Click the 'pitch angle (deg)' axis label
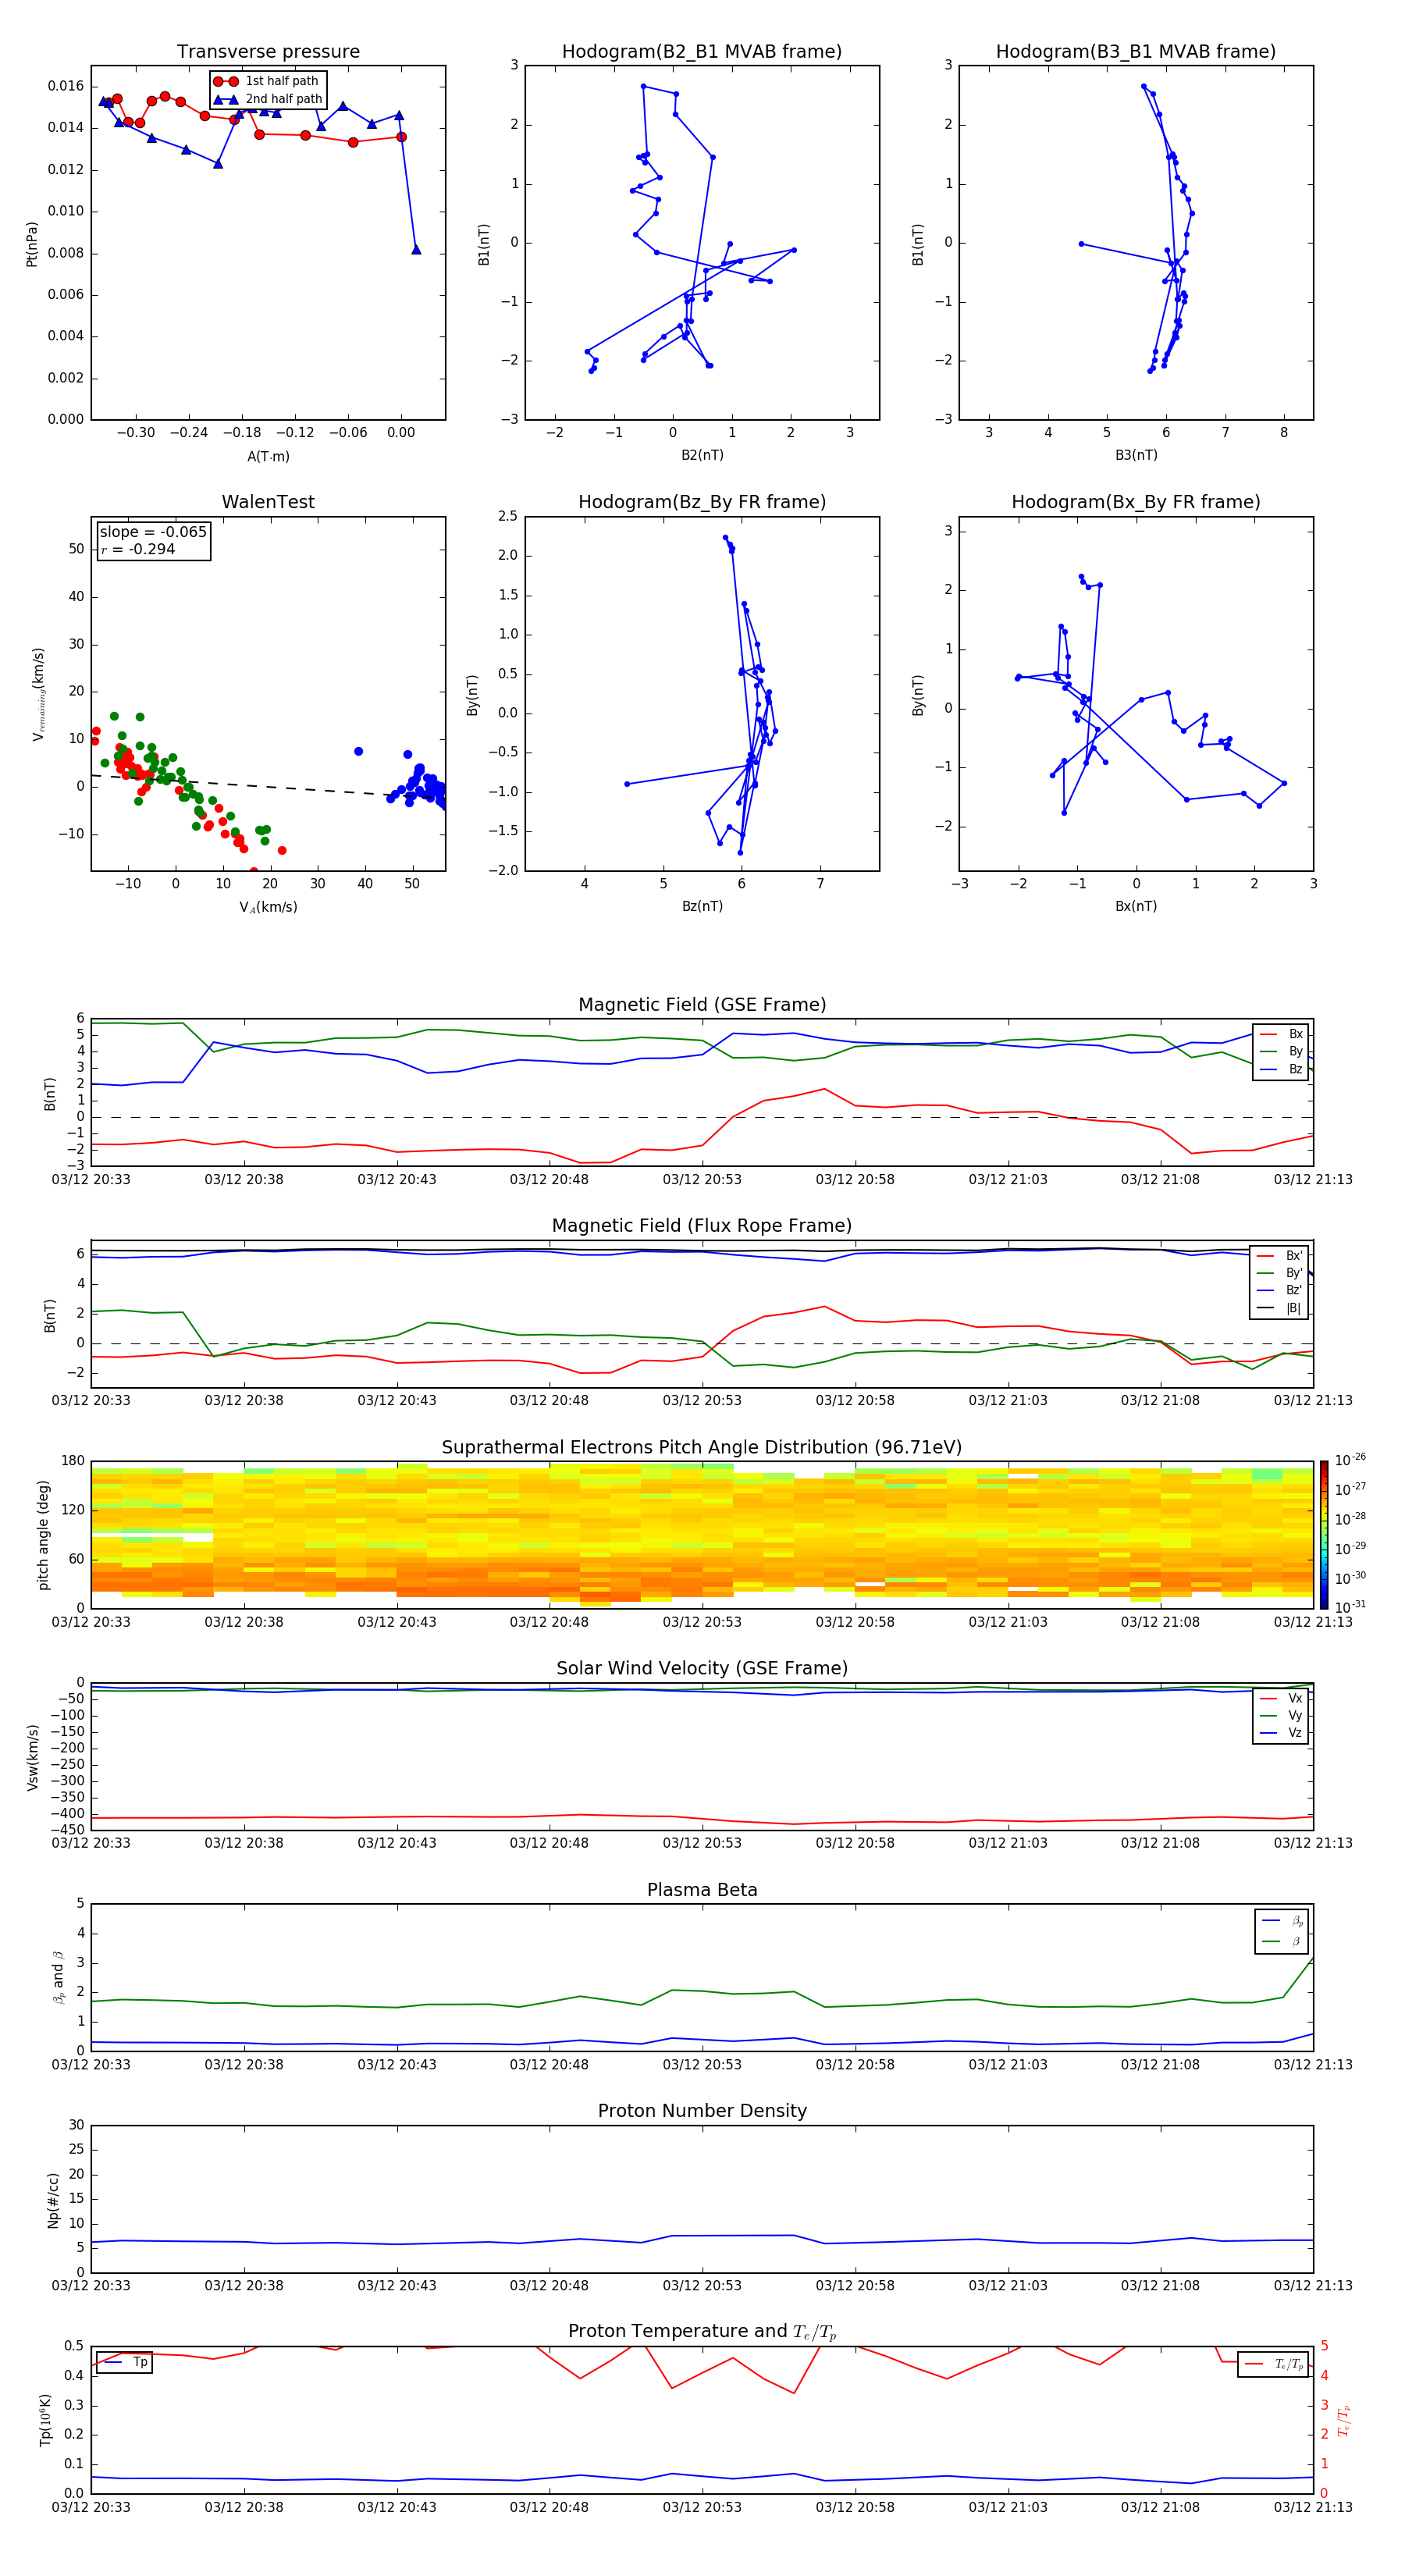This screenshot has height=2576, width=1405. pyautogui.click(x=43, y=1535)
